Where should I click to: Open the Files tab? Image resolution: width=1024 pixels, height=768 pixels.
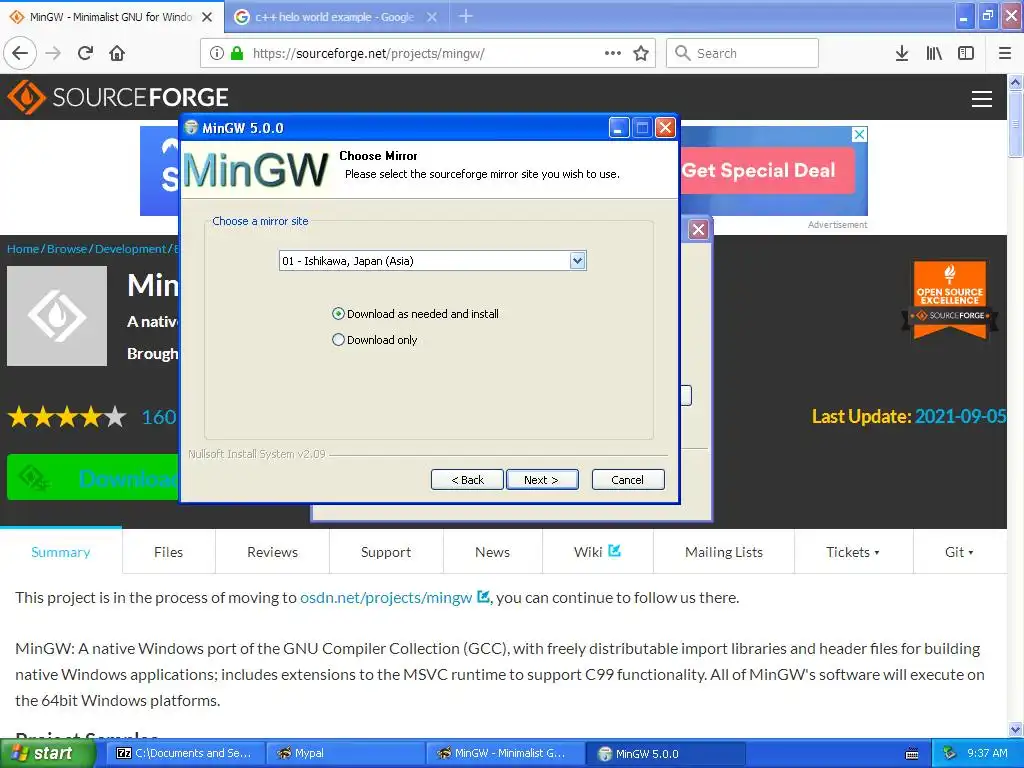[x=168, y=552]
